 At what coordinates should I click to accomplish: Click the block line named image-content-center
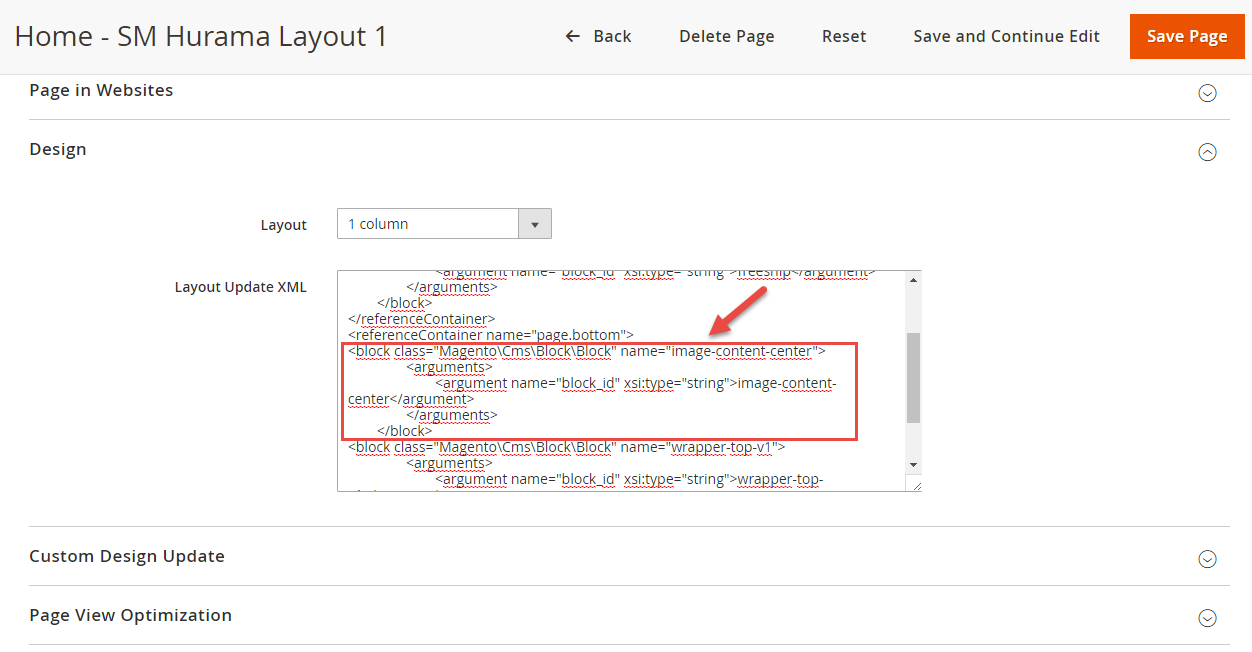click(x=586, y=351)
